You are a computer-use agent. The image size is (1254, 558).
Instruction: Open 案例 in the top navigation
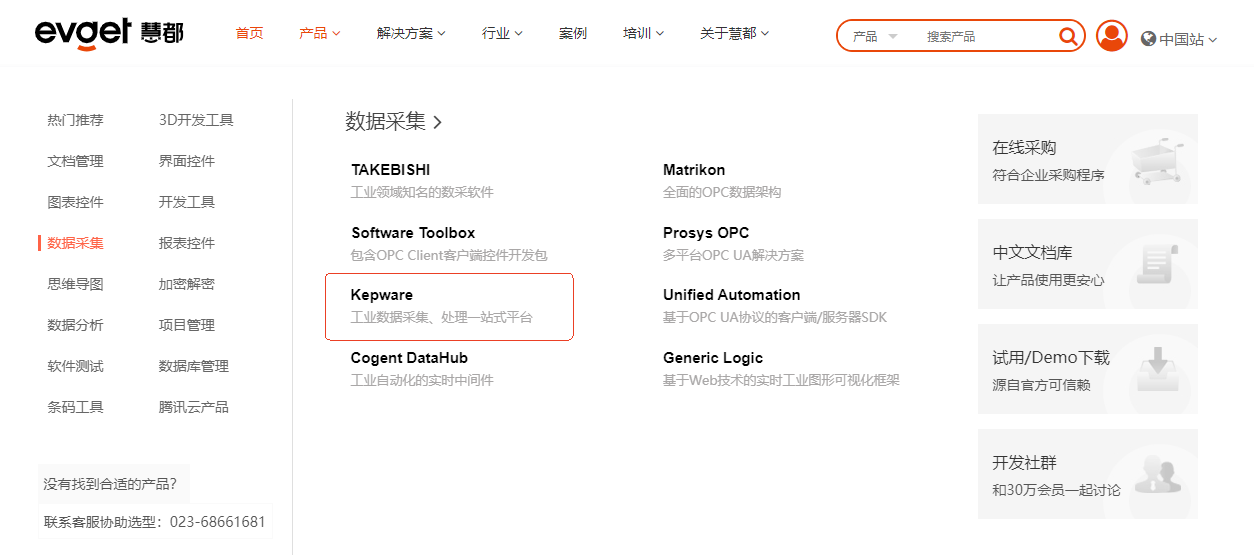(x=573, y=33)
